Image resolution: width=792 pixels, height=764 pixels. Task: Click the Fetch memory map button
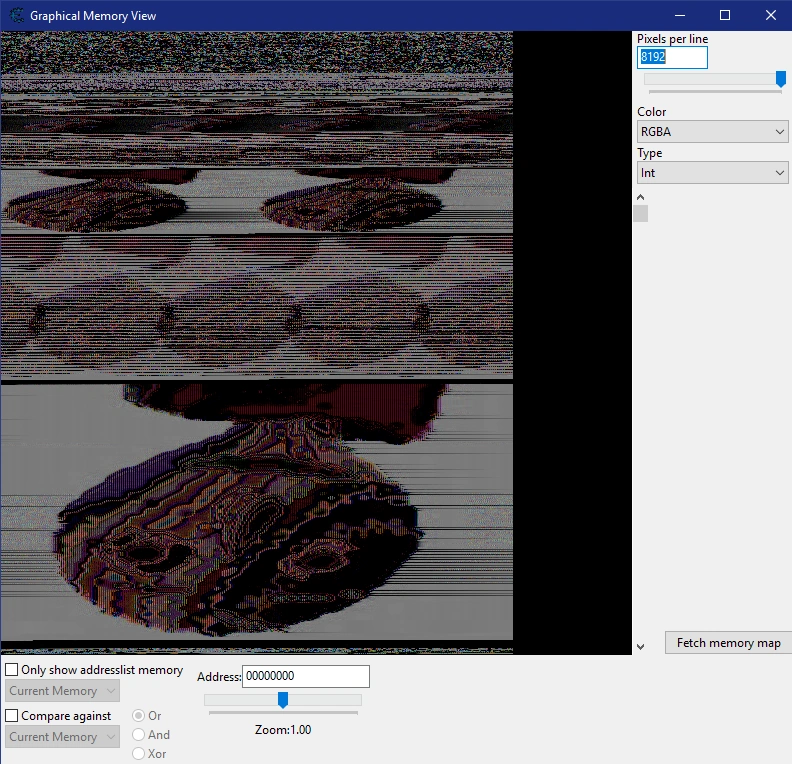728,643
